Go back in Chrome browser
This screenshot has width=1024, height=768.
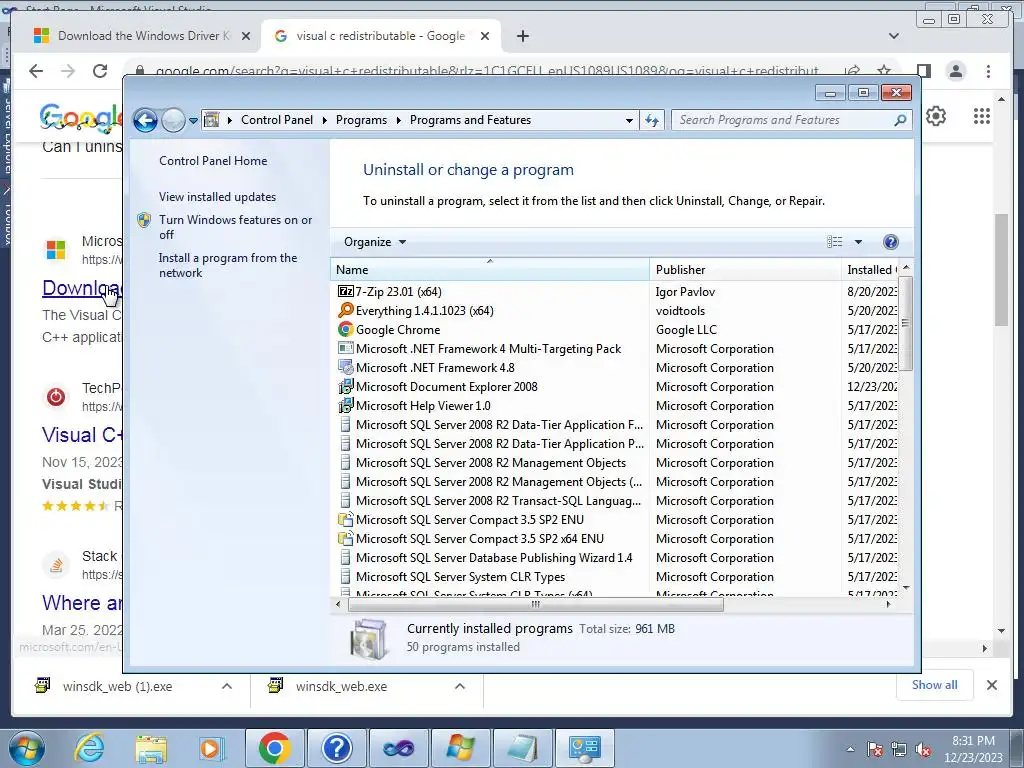click(x=36, y=71)
